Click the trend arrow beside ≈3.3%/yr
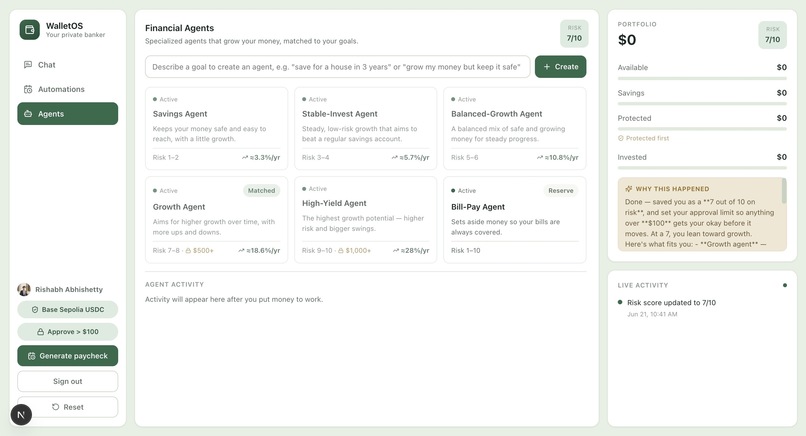Screen dimensions: 806x436 click(245, 157)
